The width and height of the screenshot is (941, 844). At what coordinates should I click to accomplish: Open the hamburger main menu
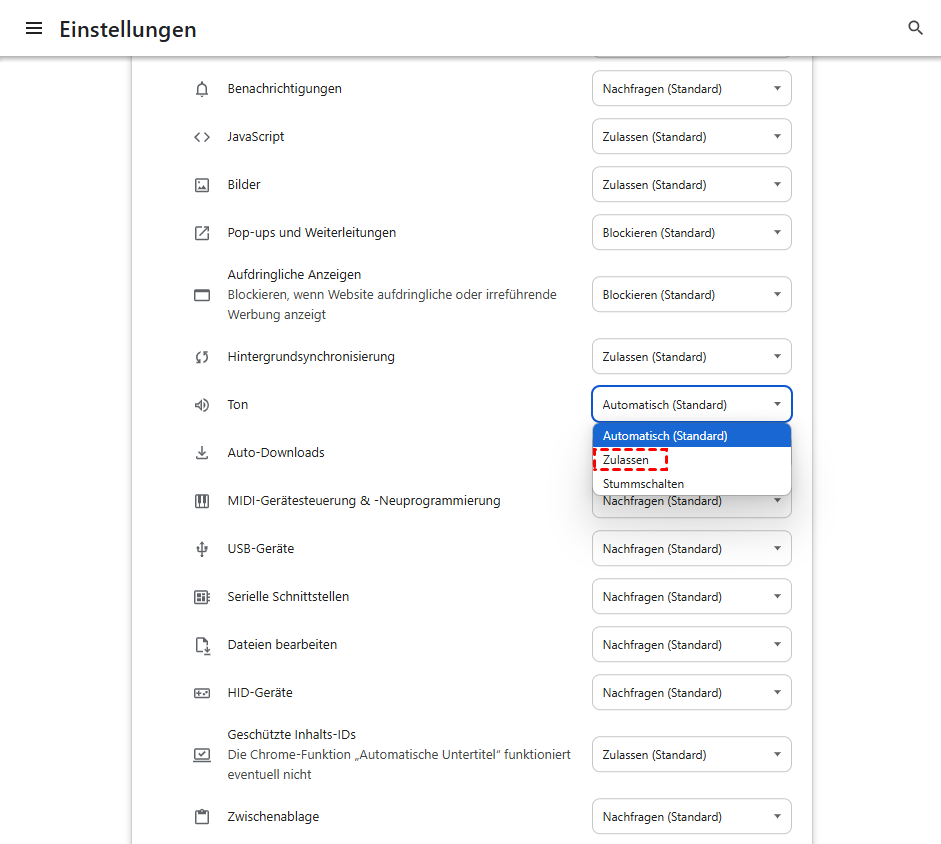pyautogui.click(x=34, y=29)
